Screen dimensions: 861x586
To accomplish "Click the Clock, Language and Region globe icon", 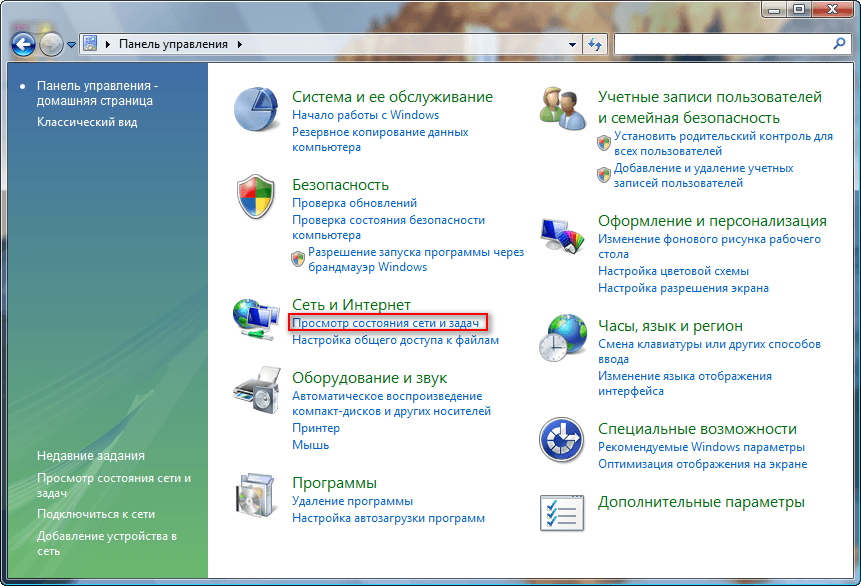I will coord(563,338).
